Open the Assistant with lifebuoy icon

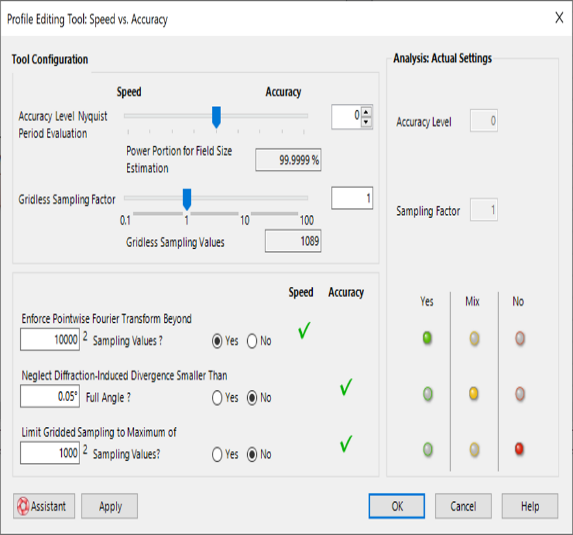[x=44, y=506]
